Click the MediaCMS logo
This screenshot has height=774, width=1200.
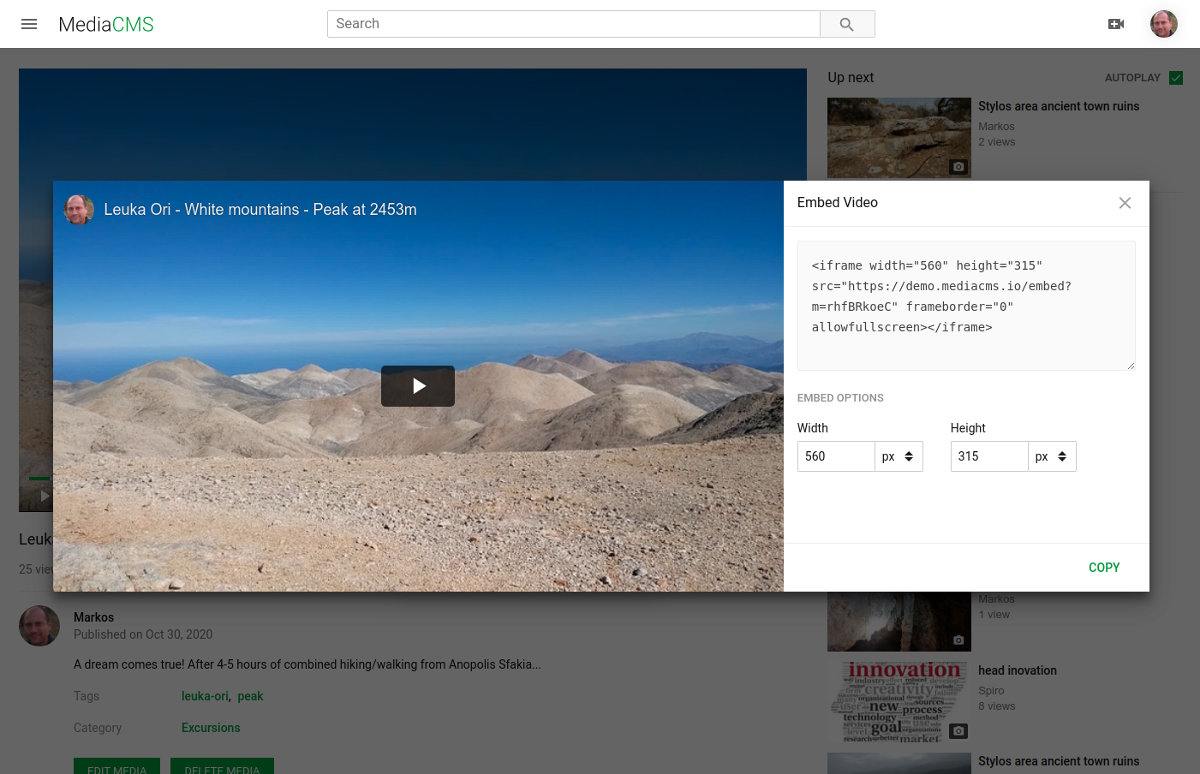tap(106, 24)
